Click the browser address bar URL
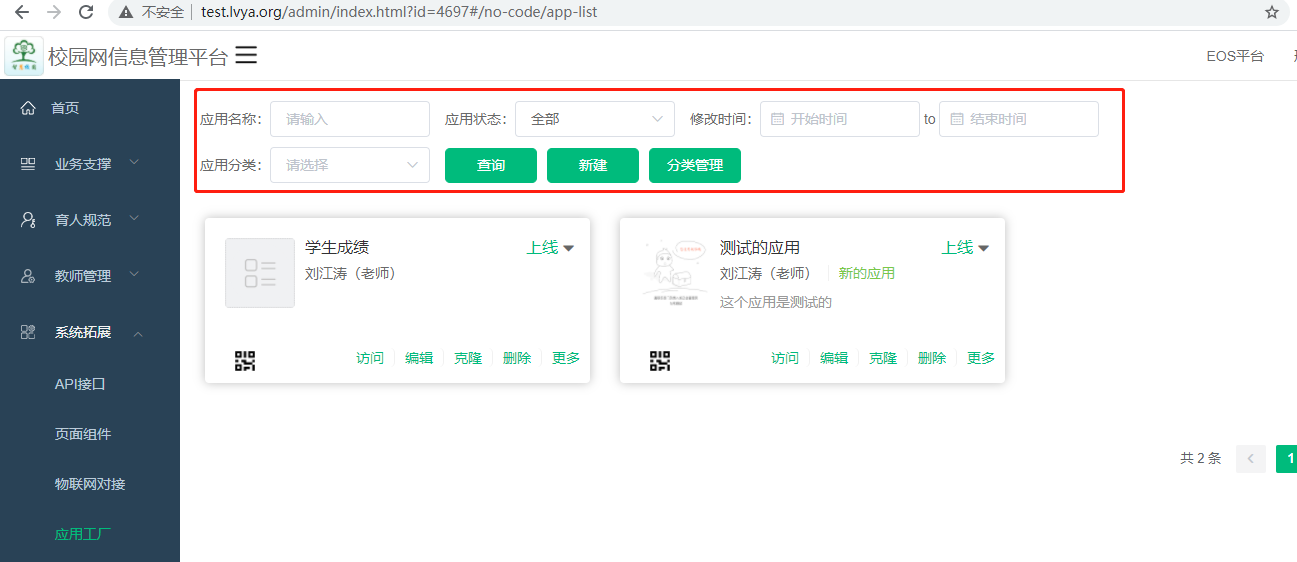 pyautogui.click(x=399, y=13)
